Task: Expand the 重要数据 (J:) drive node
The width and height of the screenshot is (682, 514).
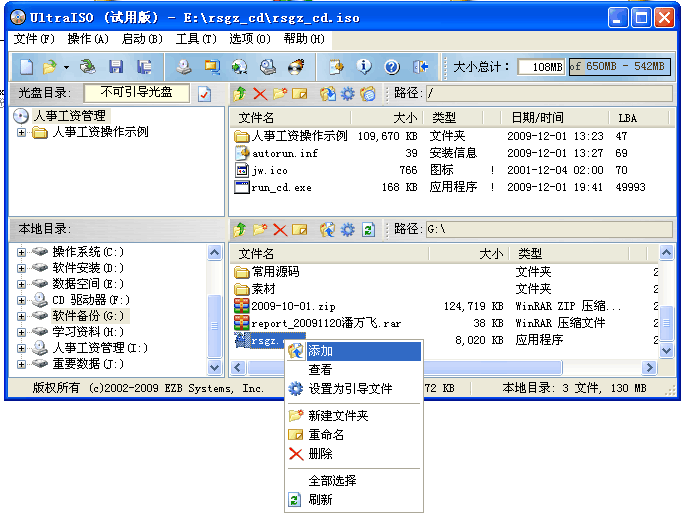Action: pyautogui.click(x=21, y=364)
